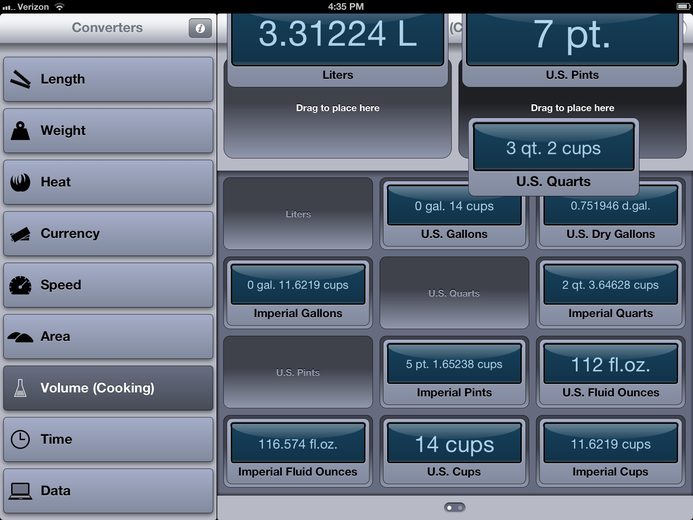Tap the Imperial Fluid Ounces tile

[298, 451]
